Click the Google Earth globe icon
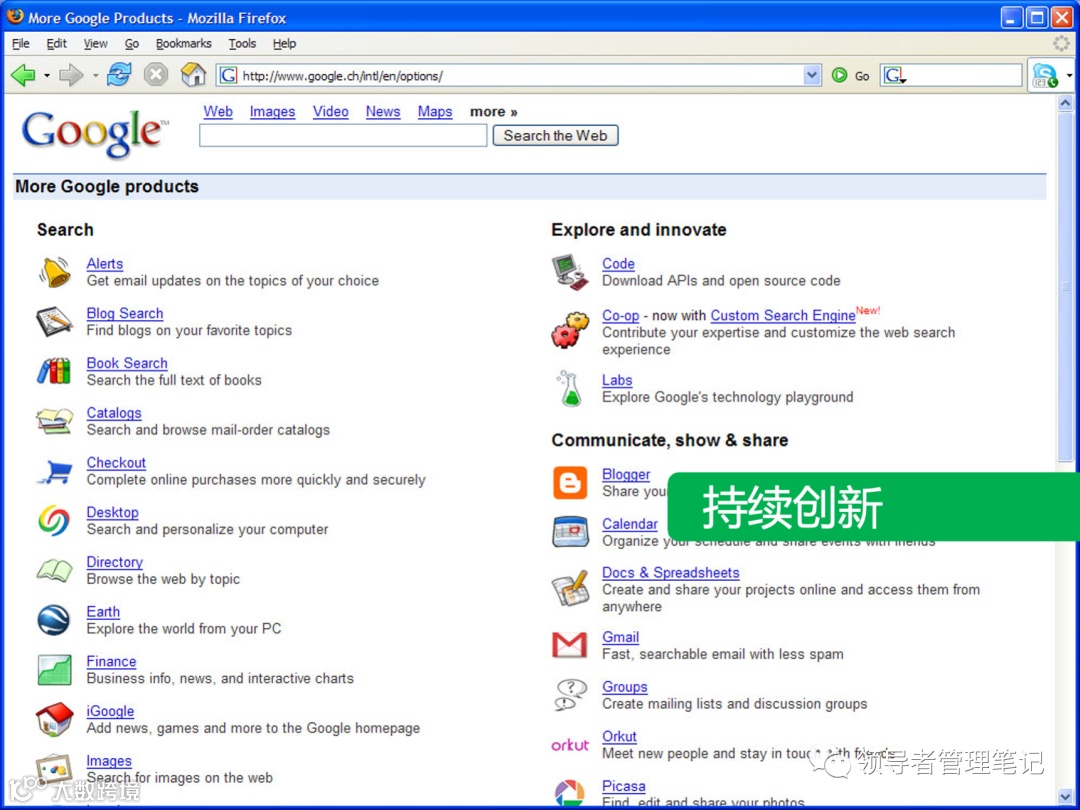Image resolution: width=1080 pixels, height=810 pixels. tap(54, 620)
